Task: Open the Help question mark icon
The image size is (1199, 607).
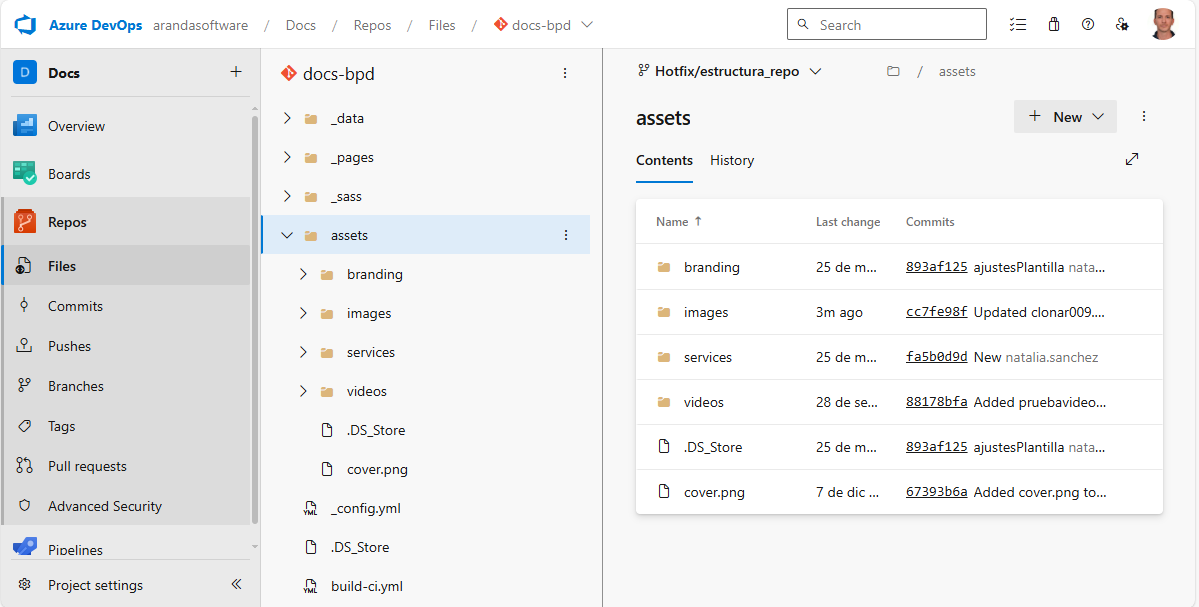Action: click(x=1088, y=25)
